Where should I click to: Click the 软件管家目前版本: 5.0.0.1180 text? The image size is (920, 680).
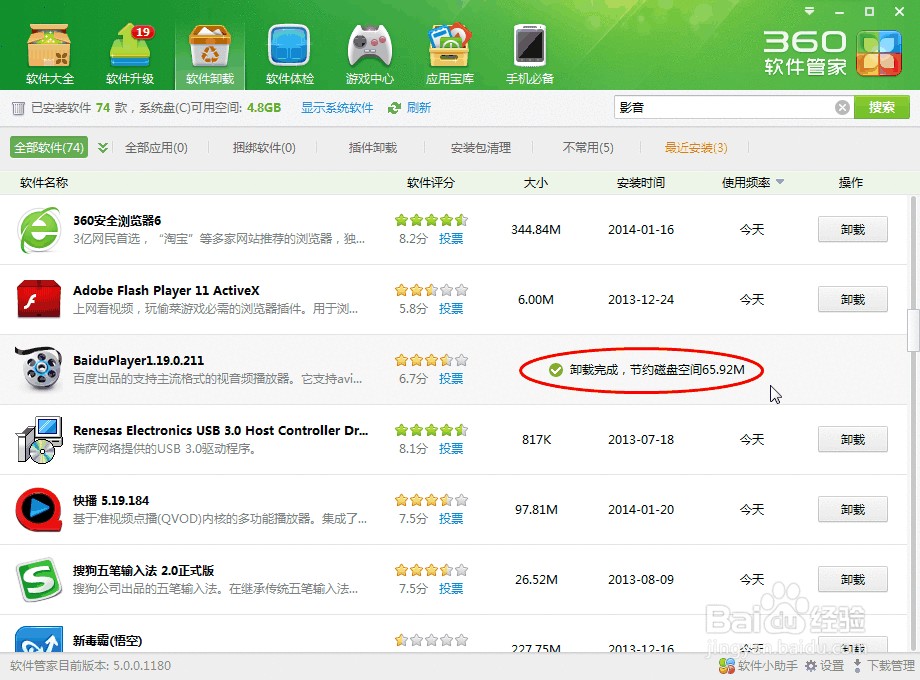(90, 665)
